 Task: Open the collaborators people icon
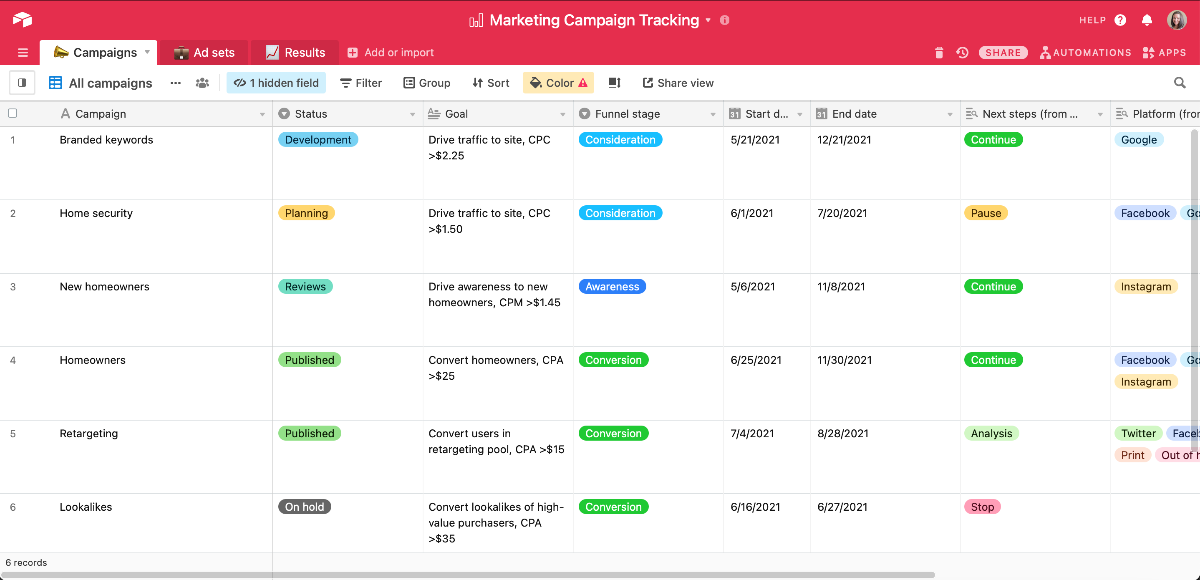(x=203, y=83)
